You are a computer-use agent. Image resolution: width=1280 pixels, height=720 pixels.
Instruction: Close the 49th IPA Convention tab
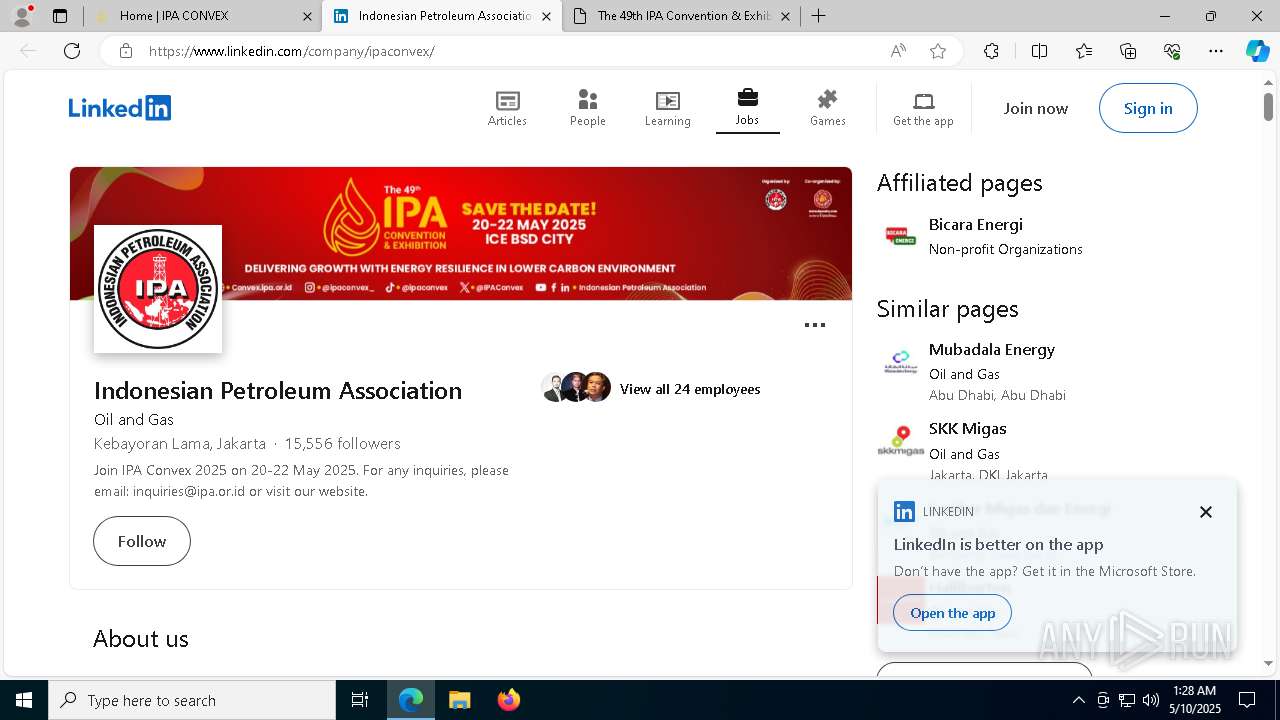click(x=785, y=16)
